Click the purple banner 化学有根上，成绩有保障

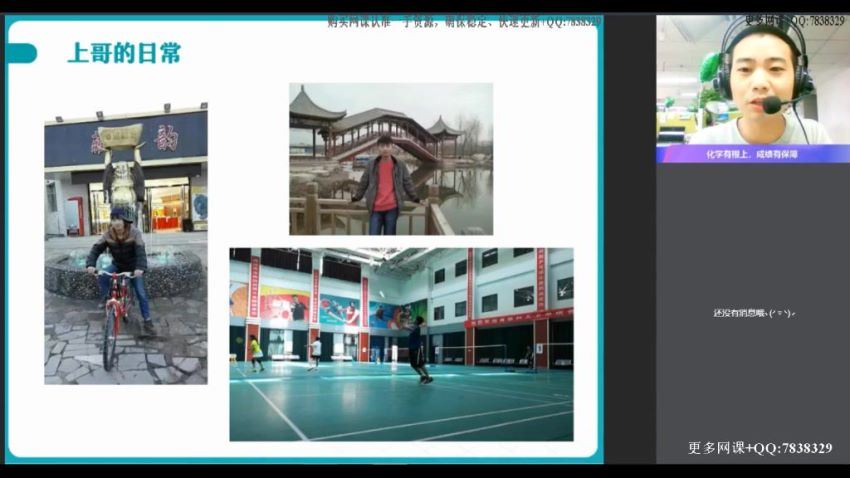753,154
